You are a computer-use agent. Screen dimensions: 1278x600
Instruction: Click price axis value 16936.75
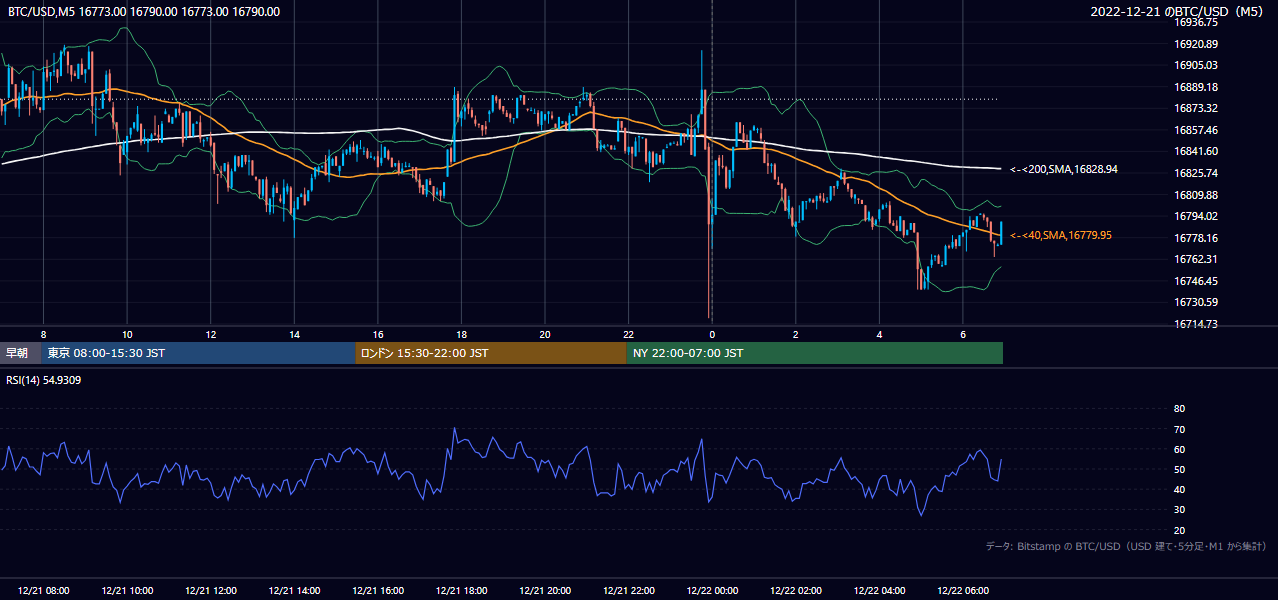coord(1196,22)
